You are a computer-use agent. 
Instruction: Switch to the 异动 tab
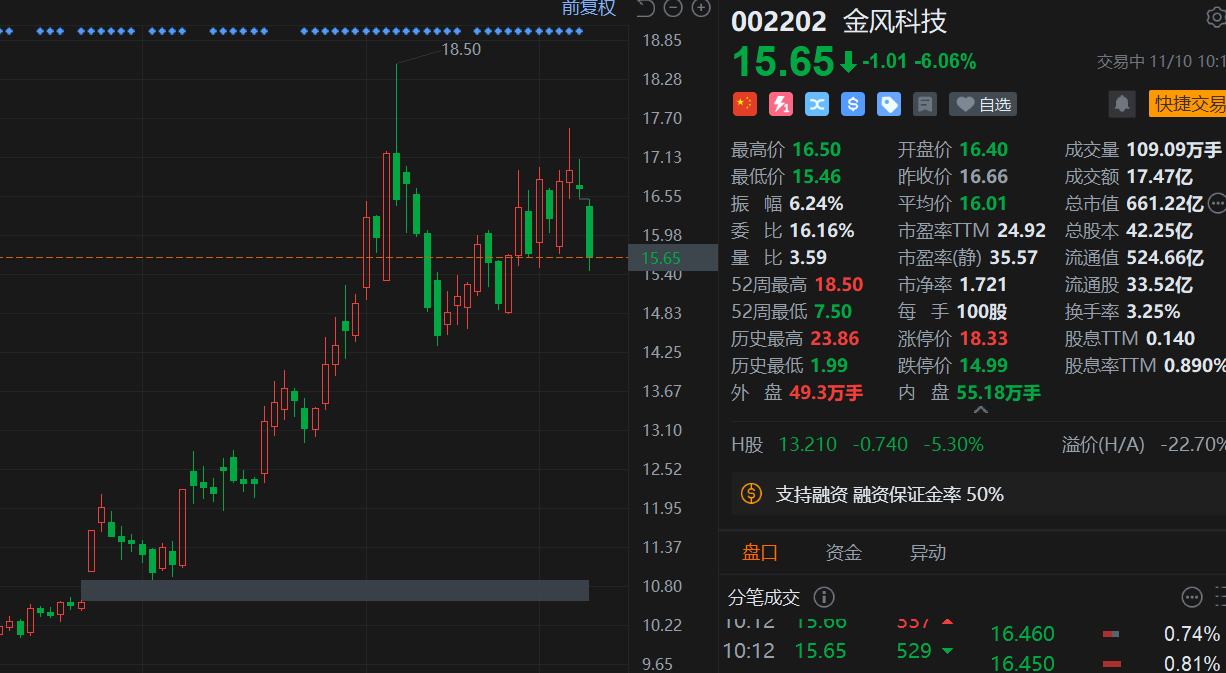[927, 553]
